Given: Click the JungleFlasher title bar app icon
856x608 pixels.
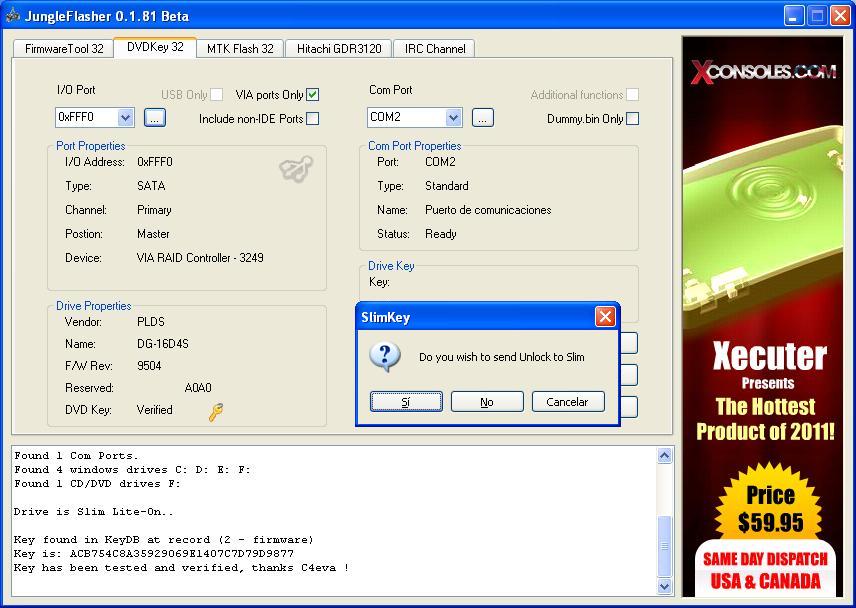Looking at the screenshot, I should [x=11, y=16].
